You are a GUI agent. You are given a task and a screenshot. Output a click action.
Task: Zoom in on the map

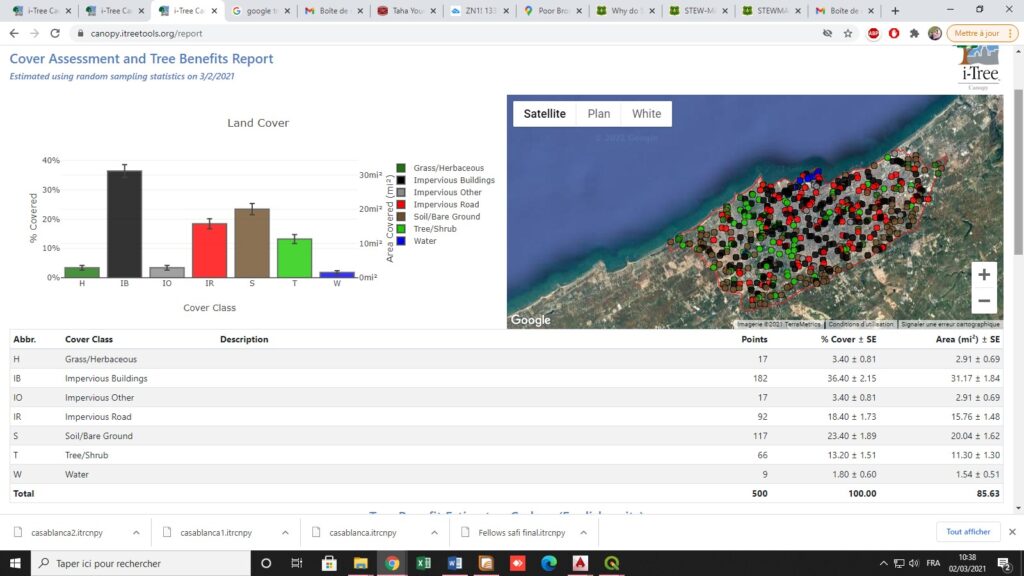point(984,274)
